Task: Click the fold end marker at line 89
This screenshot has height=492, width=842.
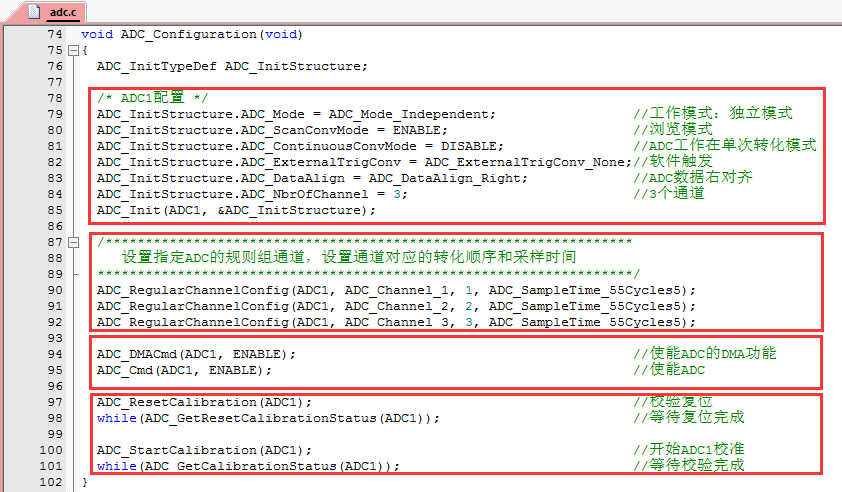Action: tap(73, 274)
